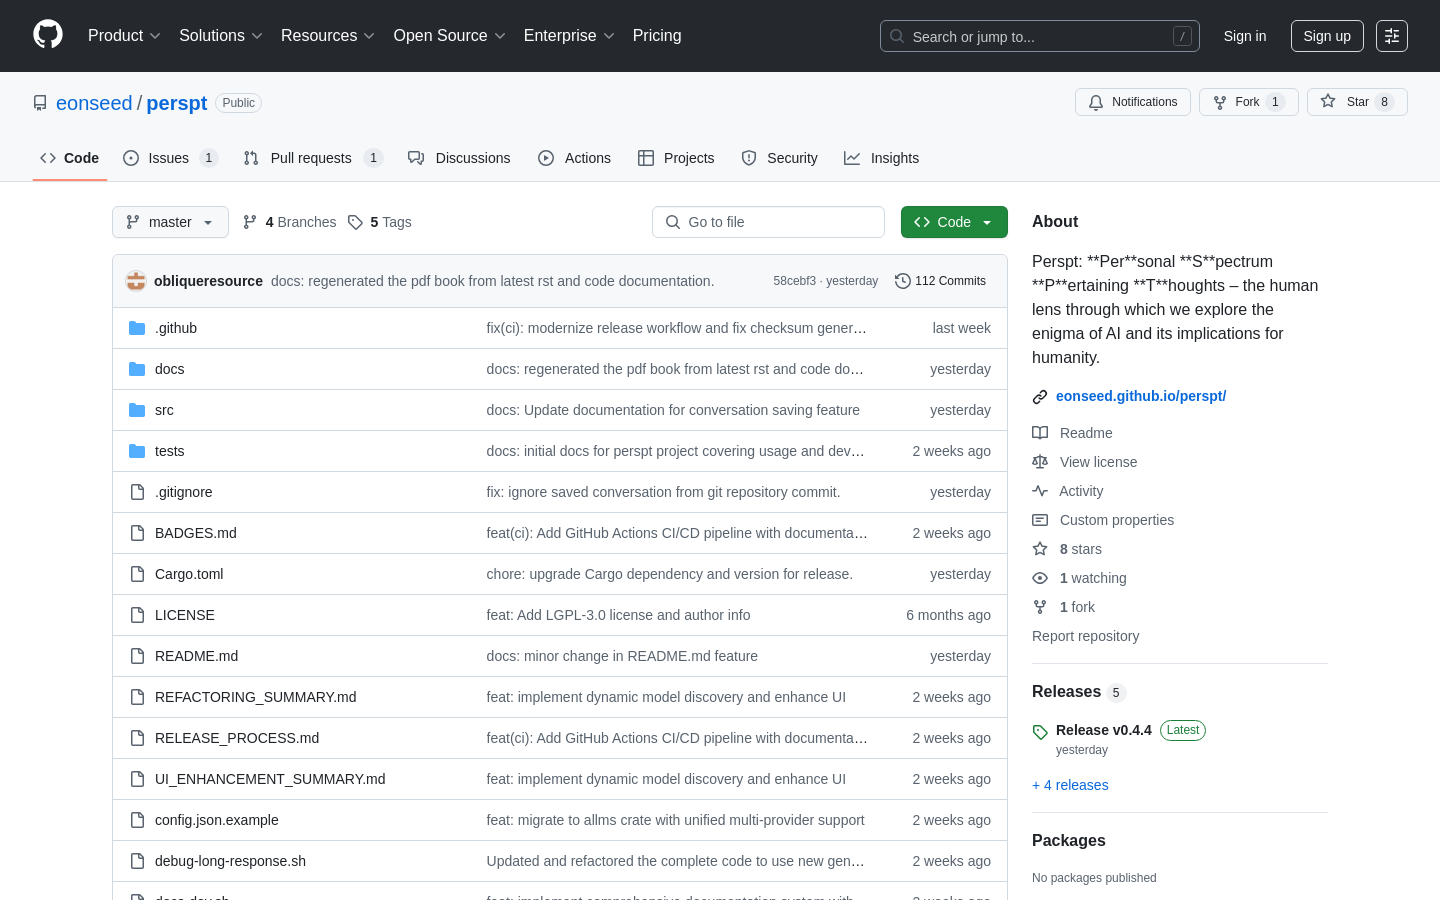Click the bell icon in Notifications
The width and height of the screenshot is (1440, 900).
1096,102
